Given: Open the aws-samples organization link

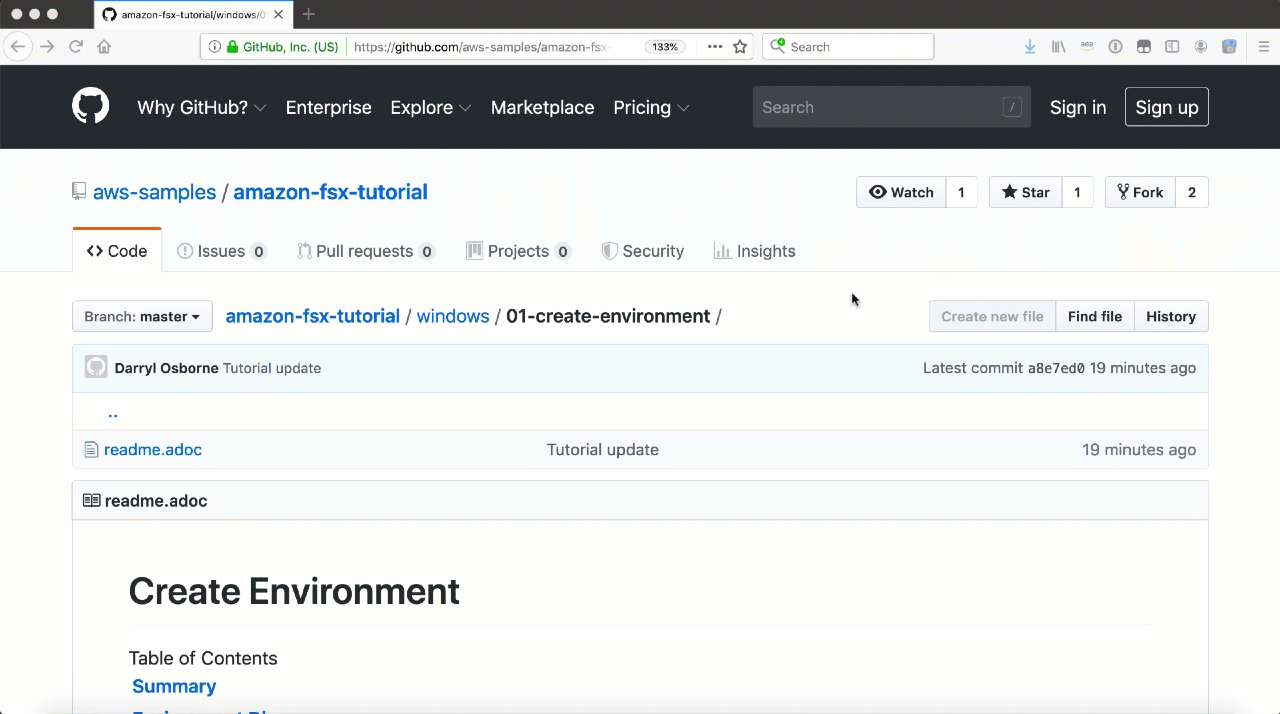Looking at the screenshot, I should [154, 192].
